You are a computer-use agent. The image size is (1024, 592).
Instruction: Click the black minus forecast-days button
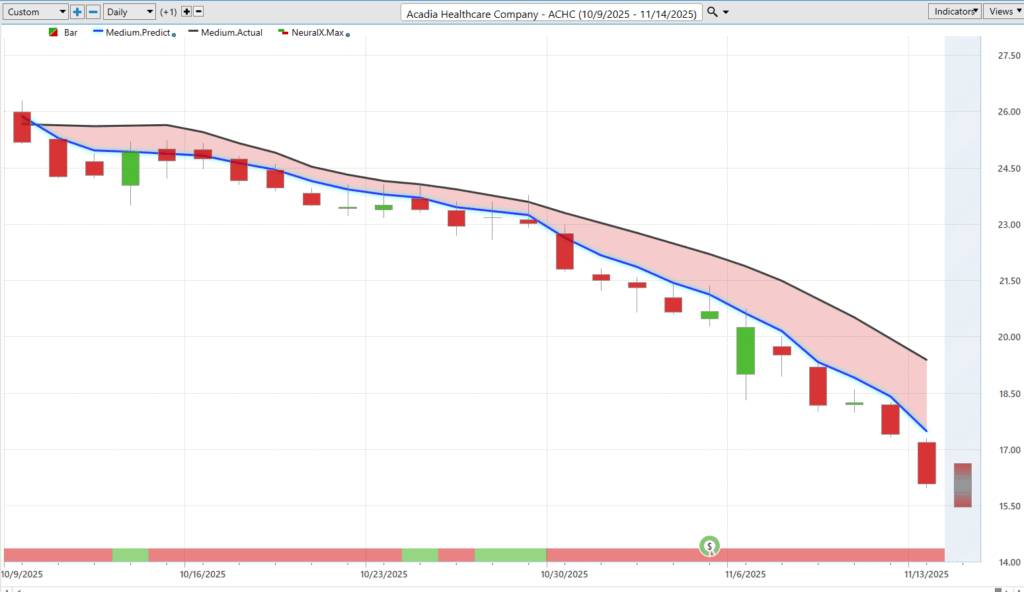(x=198, y=12)
